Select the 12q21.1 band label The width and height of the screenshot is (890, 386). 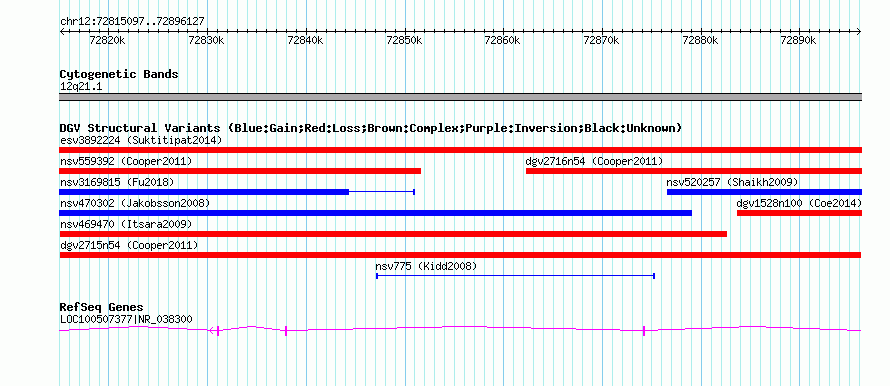pyautogui.click(x=81, y=87)
